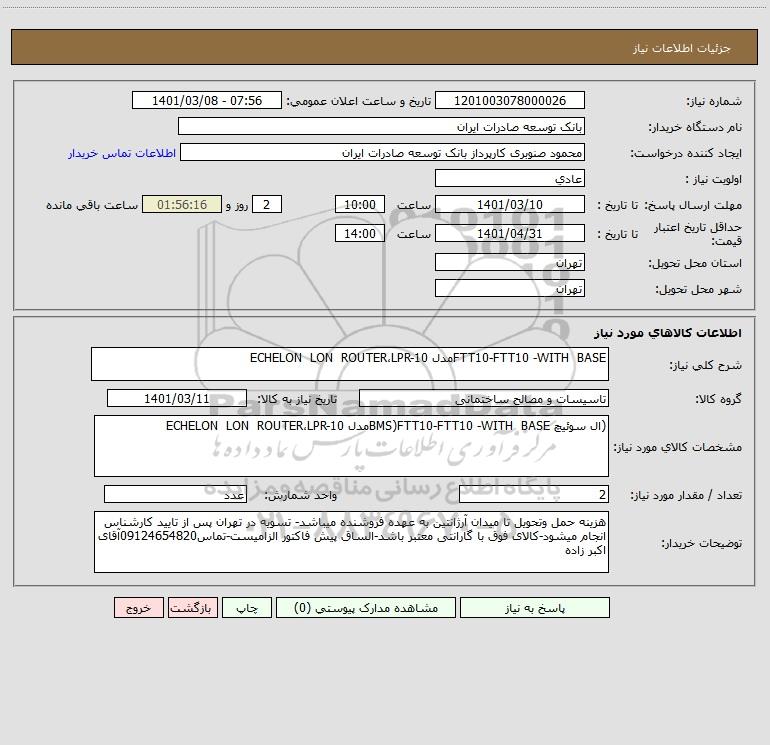Click the unit field عدد

coord(175,495)
